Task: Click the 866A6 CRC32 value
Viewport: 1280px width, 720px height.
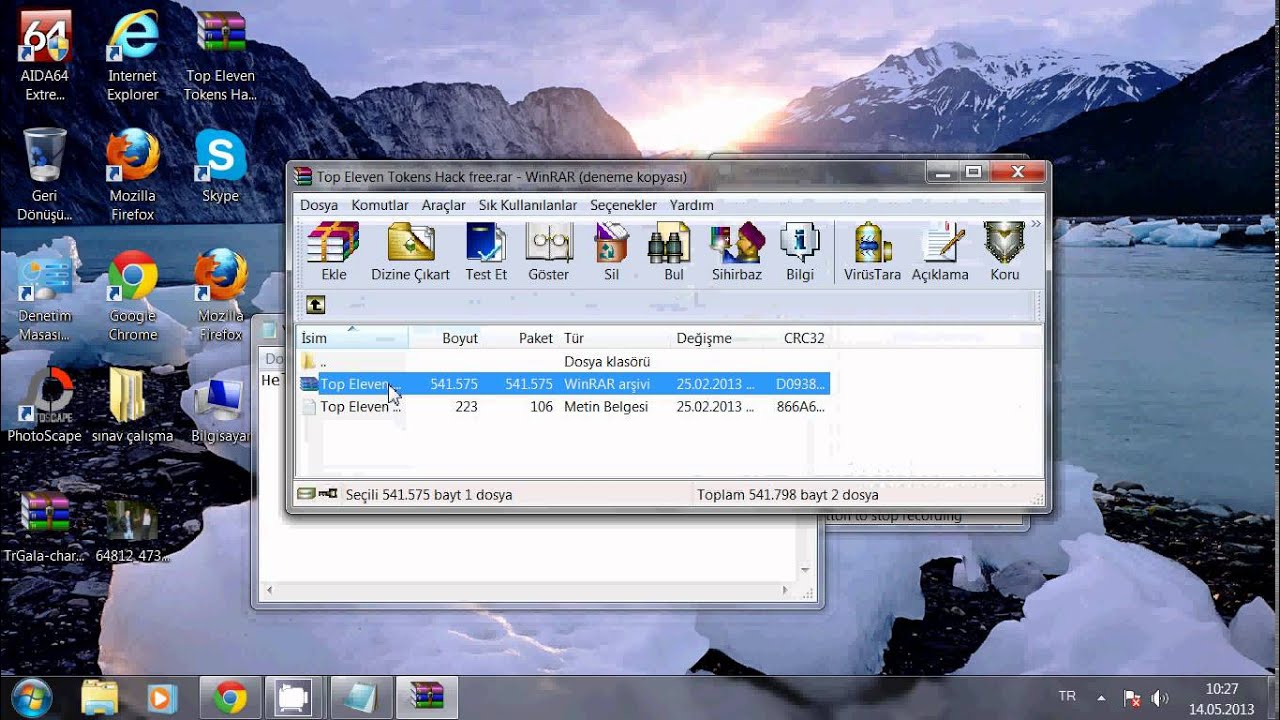Action: [x=801, y=407]
